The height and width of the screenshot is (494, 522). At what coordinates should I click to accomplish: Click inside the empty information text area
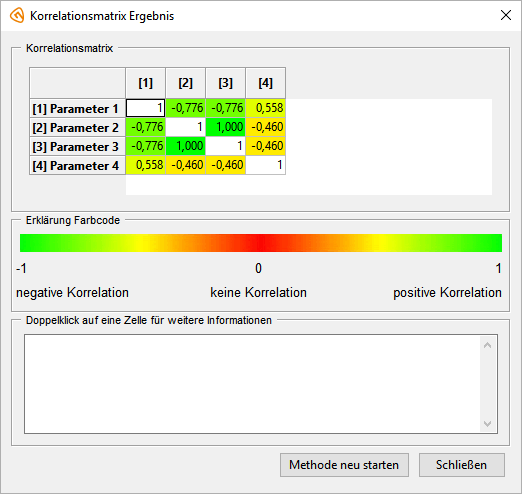coord(252,384)
